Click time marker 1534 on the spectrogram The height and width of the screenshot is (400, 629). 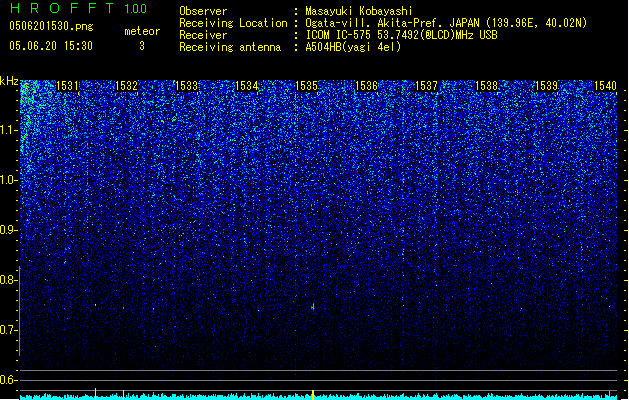click(x=246, y=86)
